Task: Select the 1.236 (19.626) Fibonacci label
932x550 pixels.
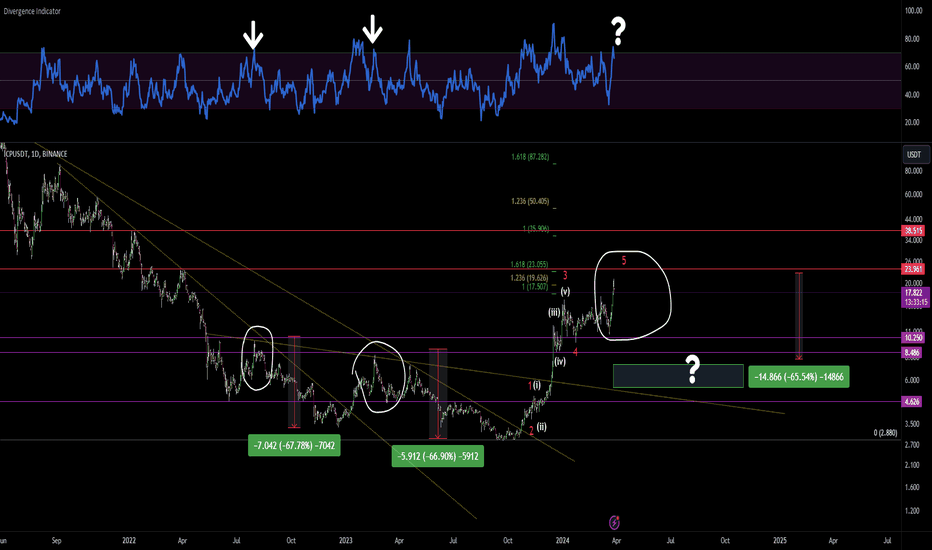Action: pyautogui.click(x=529, y=278)
